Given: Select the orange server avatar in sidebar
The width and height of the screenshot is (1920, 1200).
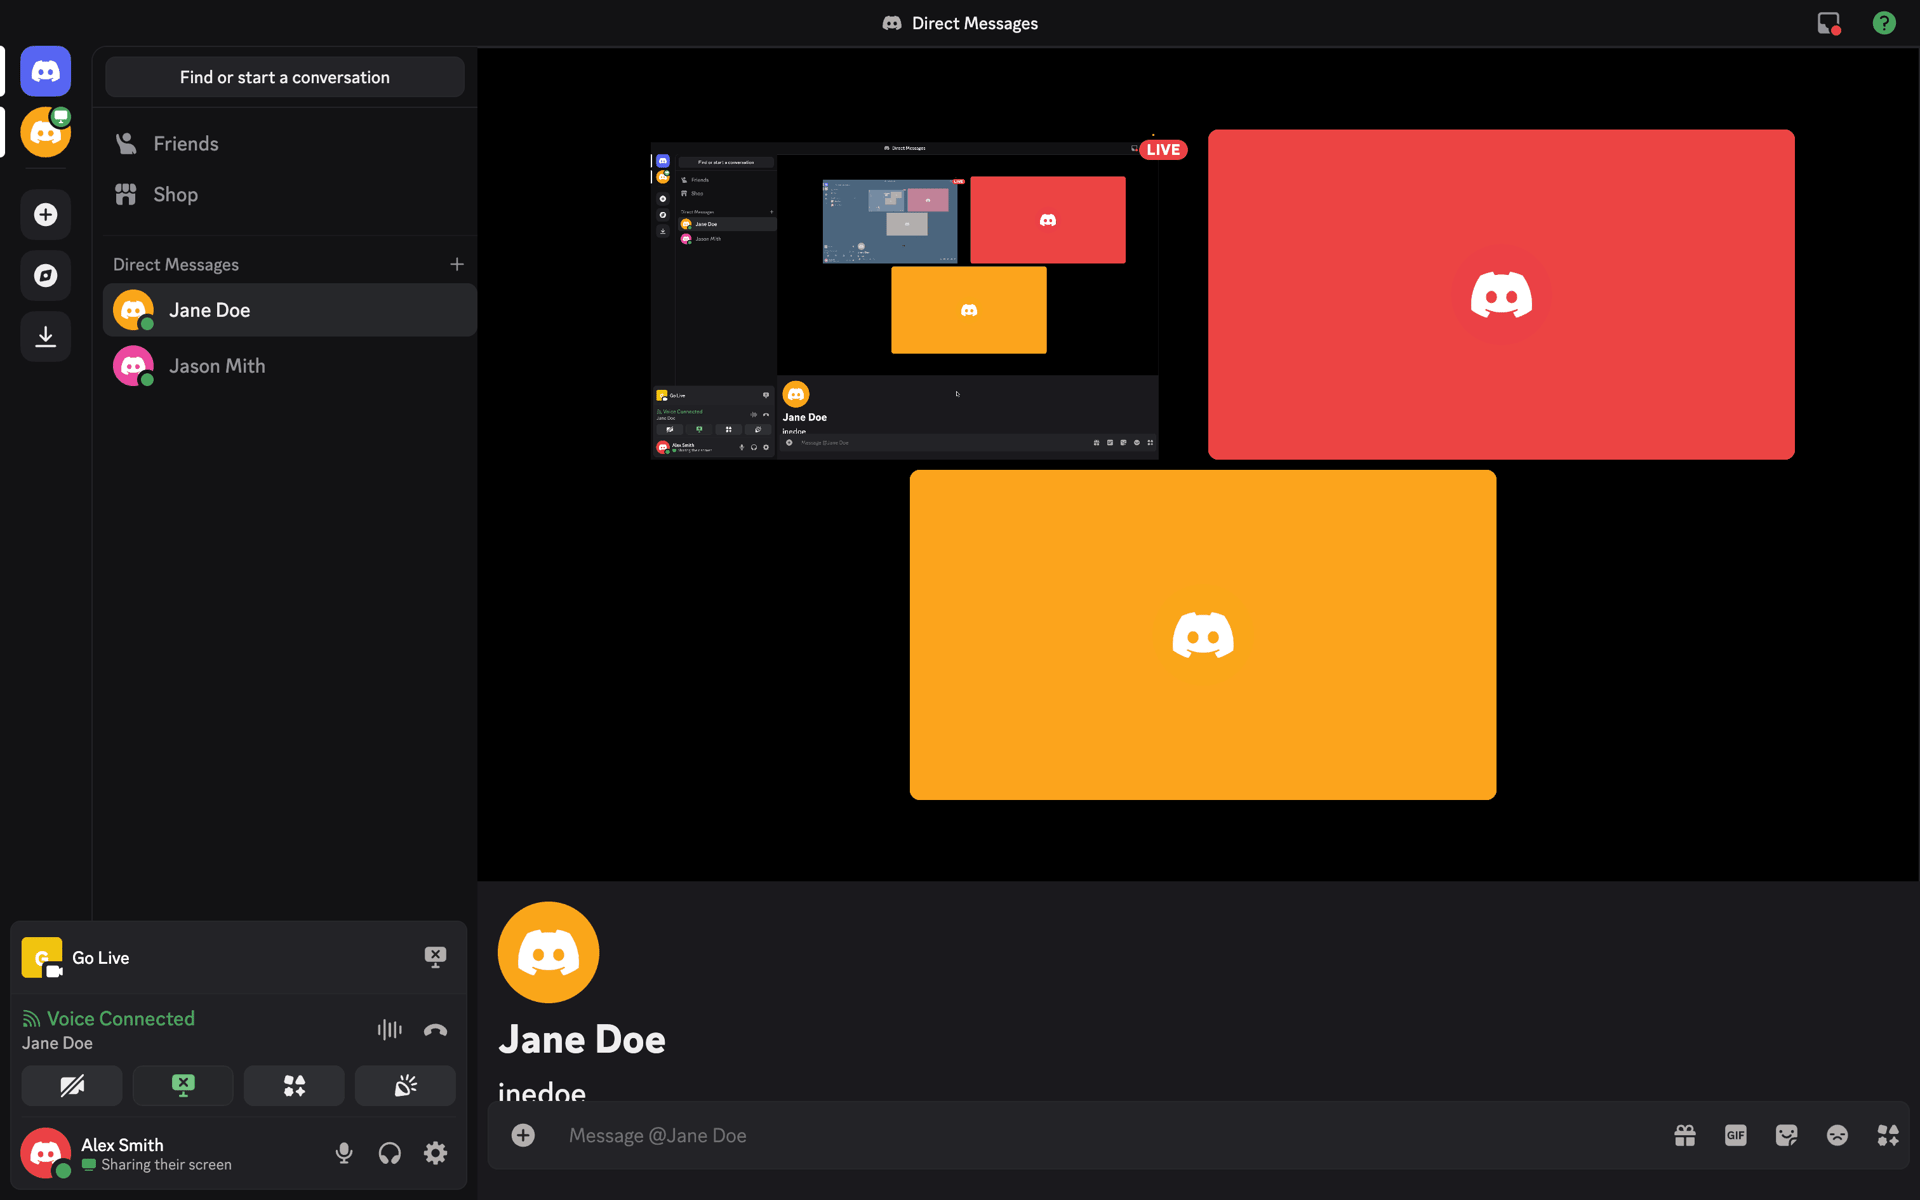Looking at the screenshot, I should (x=45, y=132).
